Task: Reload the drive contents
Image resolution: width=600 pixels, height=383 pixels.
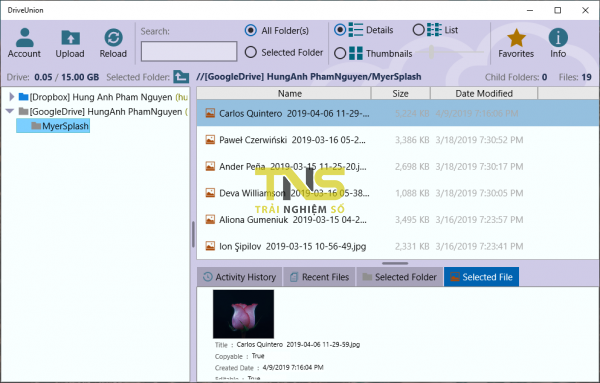Action: tap(113, 43)
